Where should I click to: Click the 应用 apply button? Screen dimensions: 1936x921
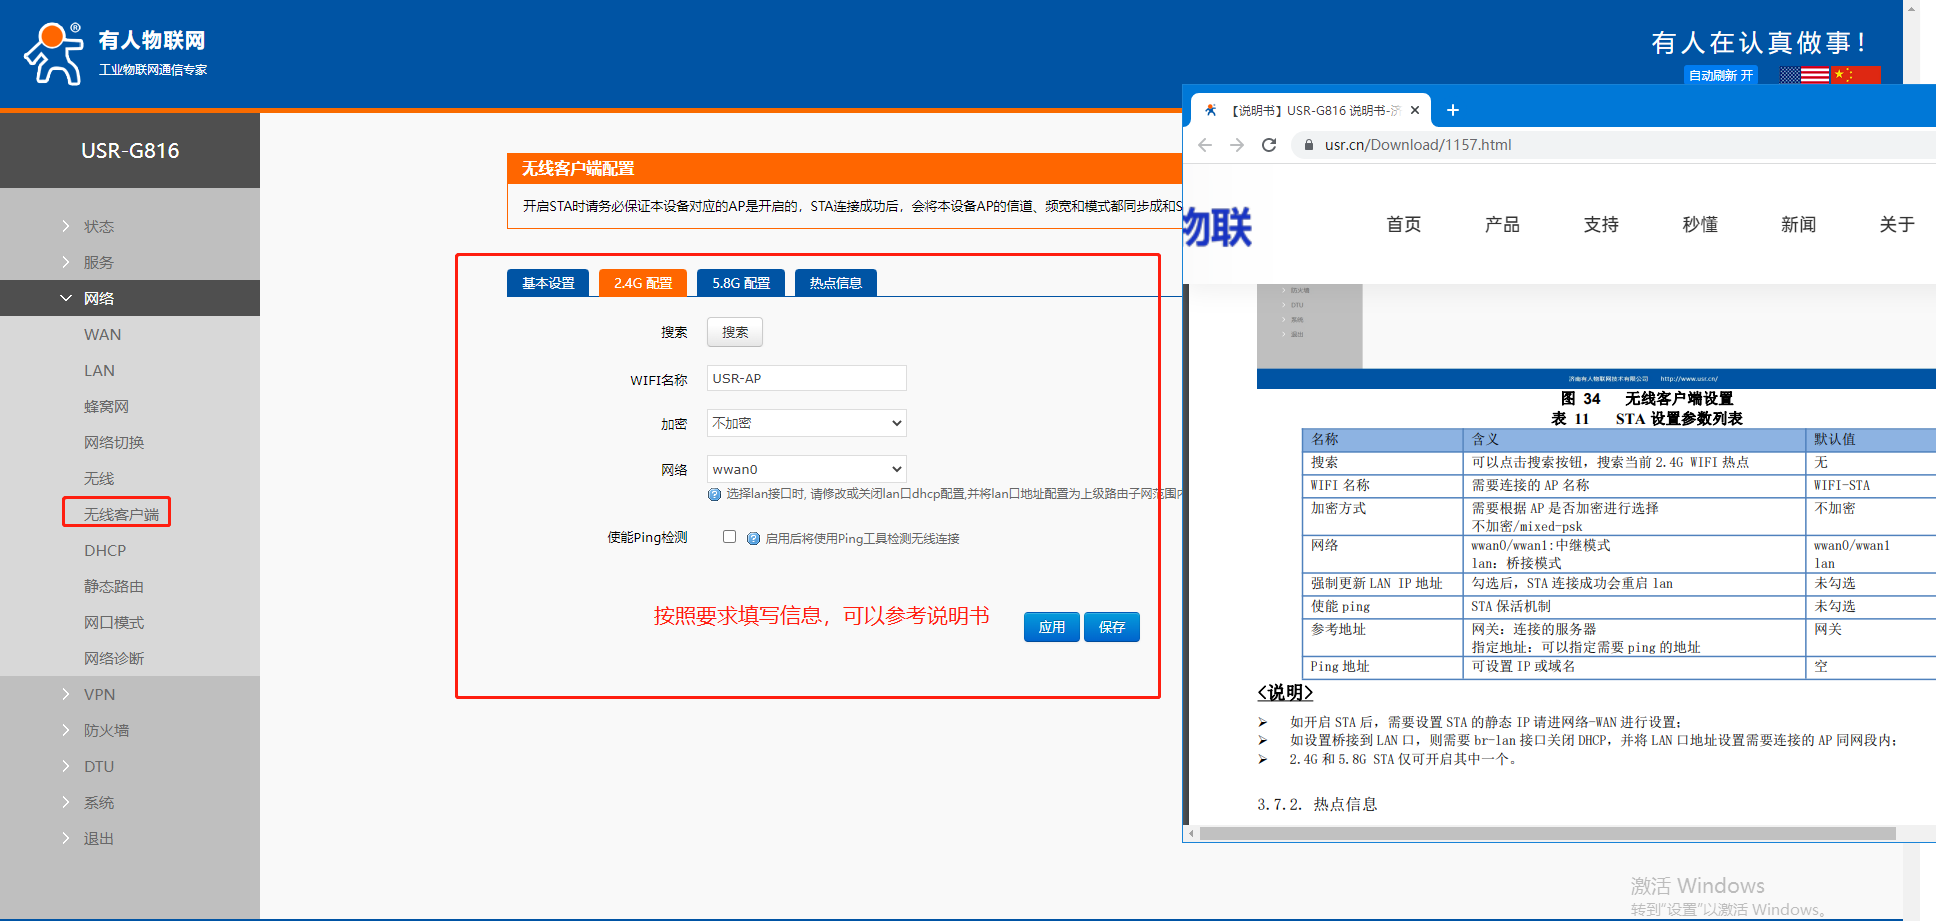click(1051, 627)
